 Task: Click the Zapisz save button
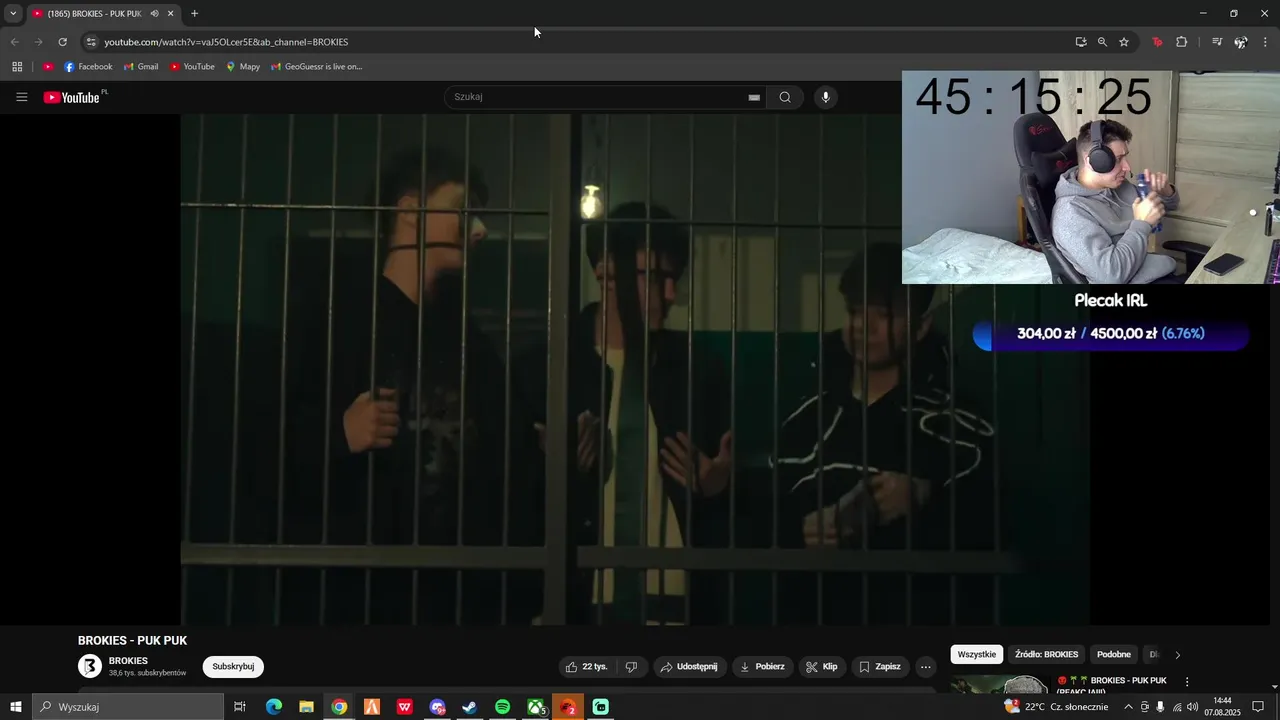click(x=880, y=667)
